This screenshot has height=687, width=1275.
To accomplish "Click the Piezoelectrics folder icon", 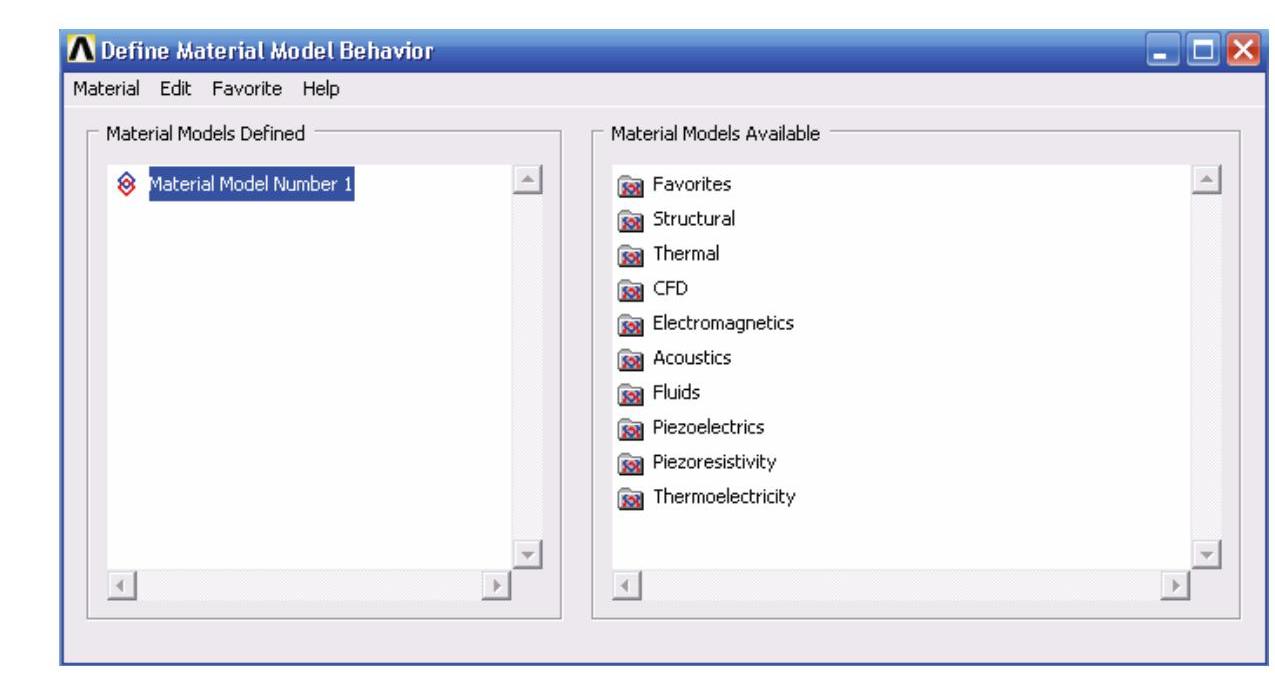I will (631, 428).
